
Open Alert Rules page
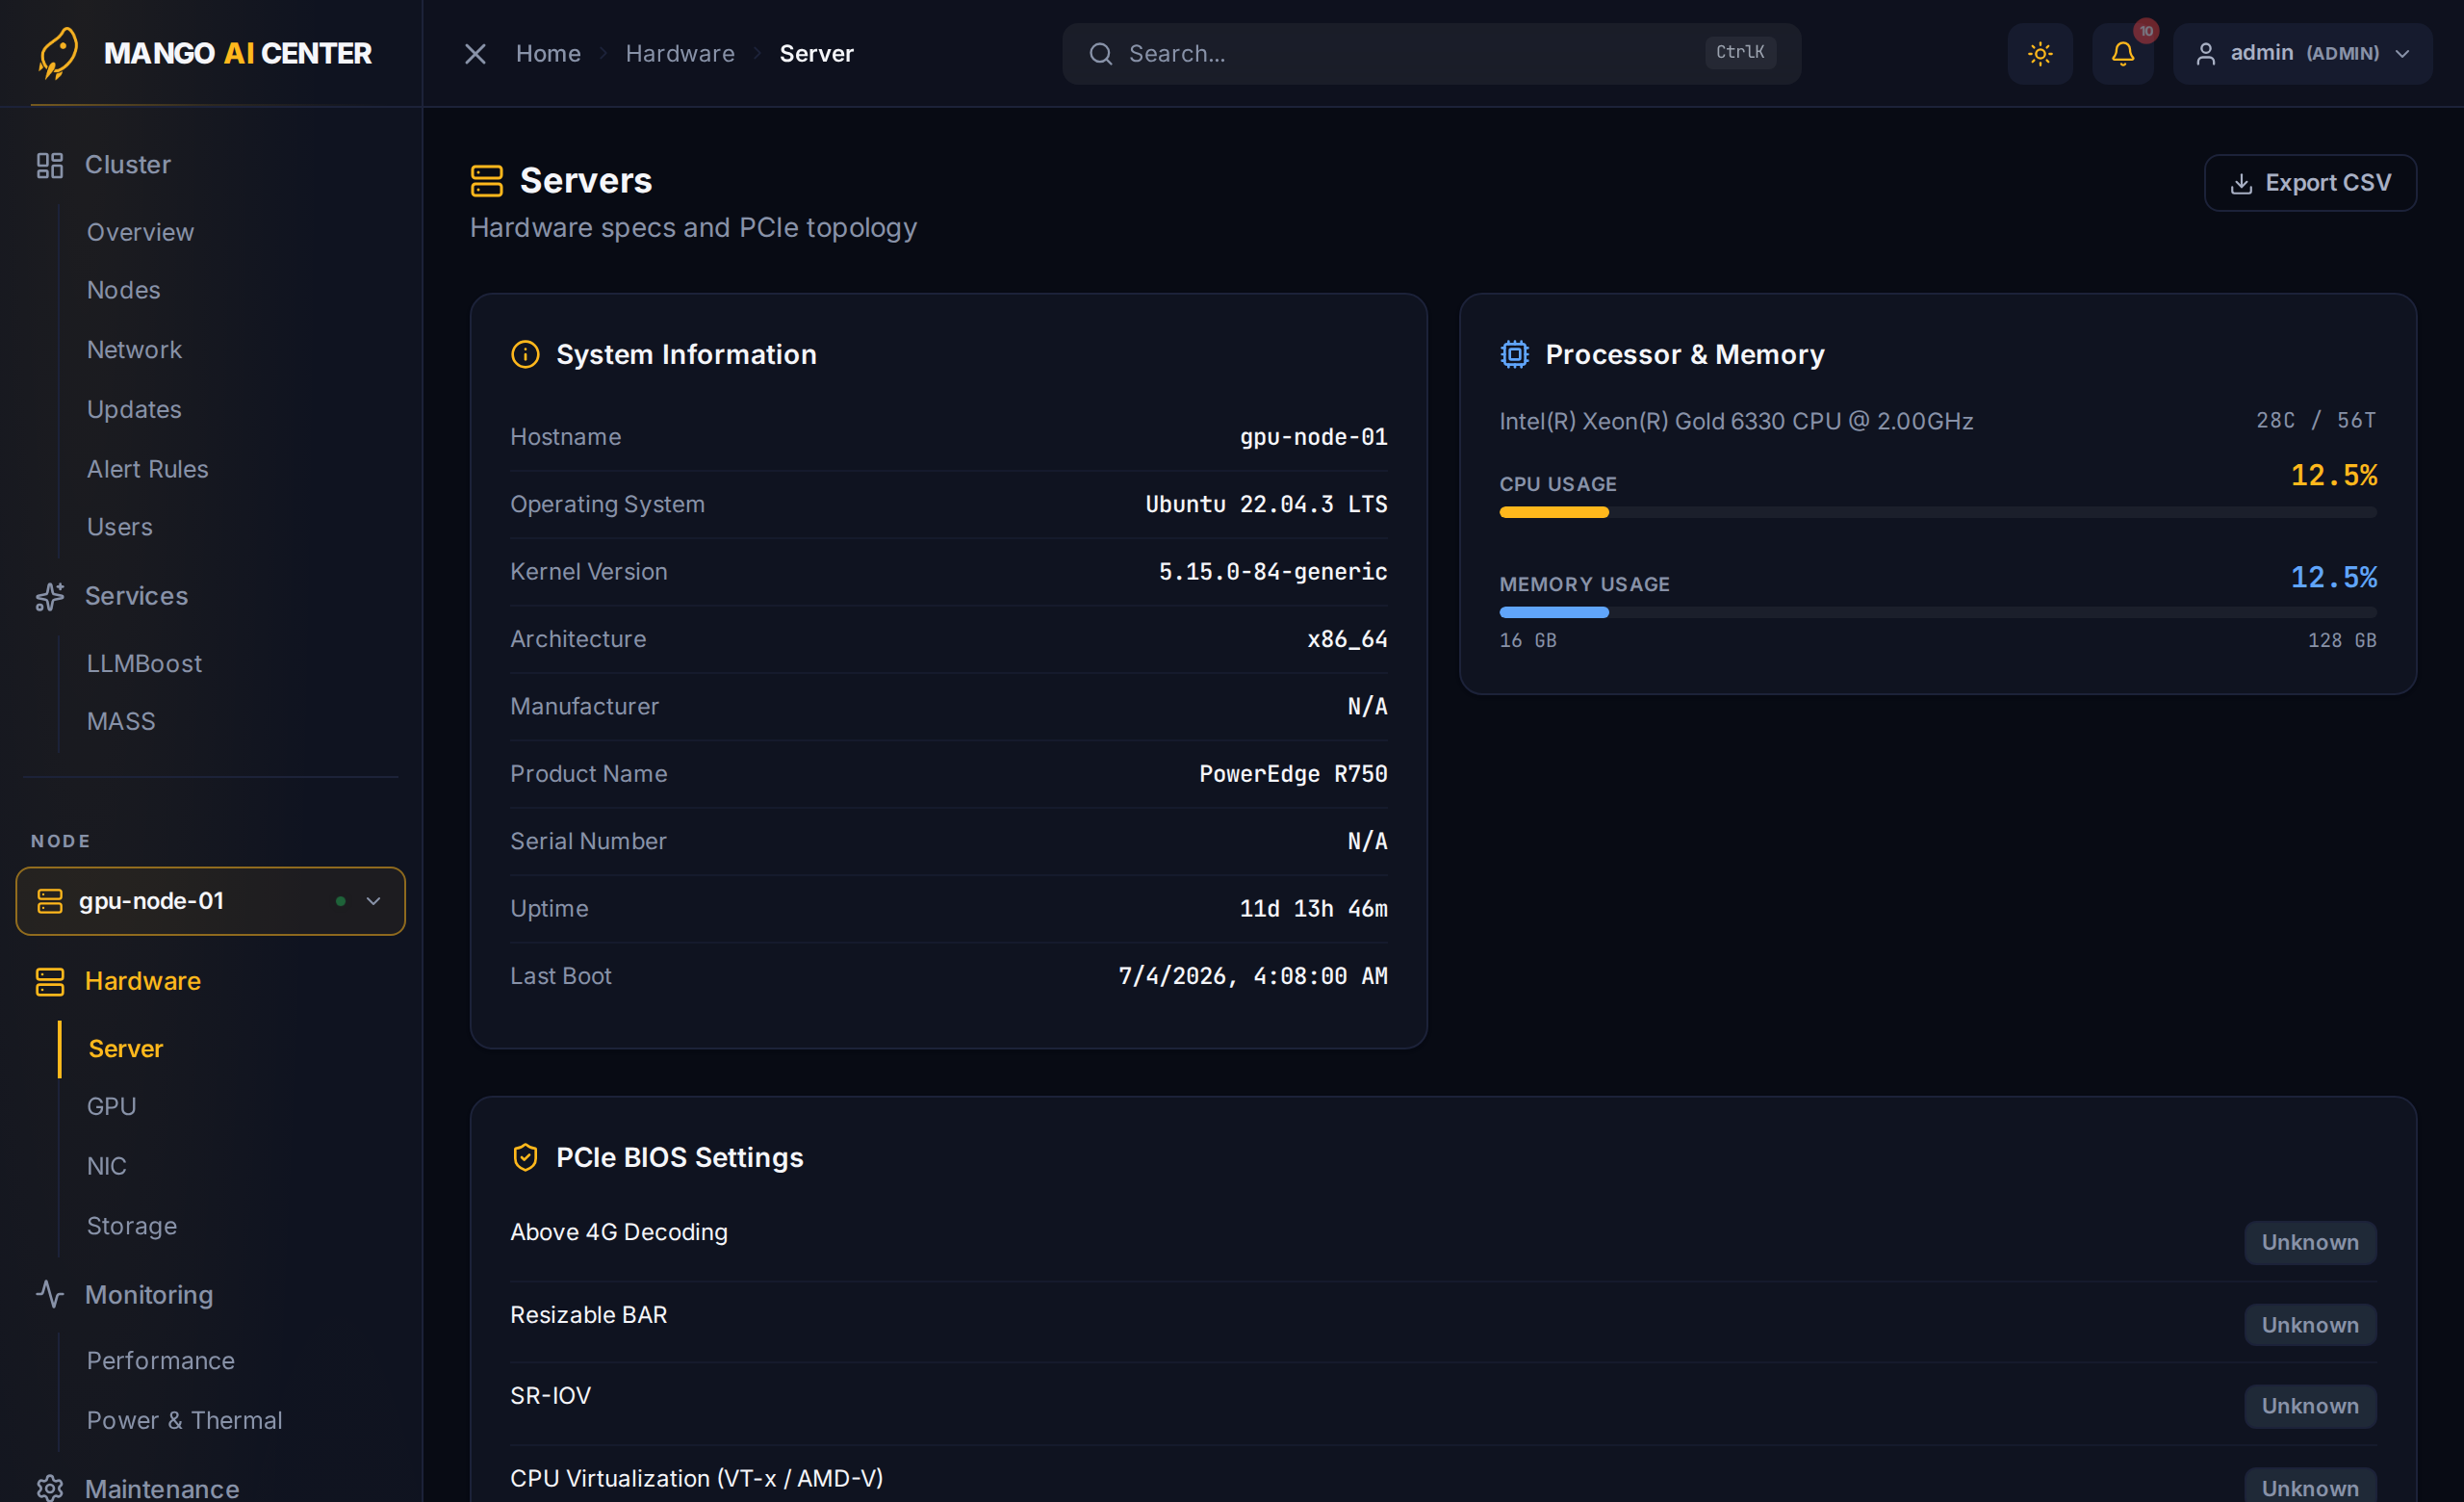click(x=147, y=469)
